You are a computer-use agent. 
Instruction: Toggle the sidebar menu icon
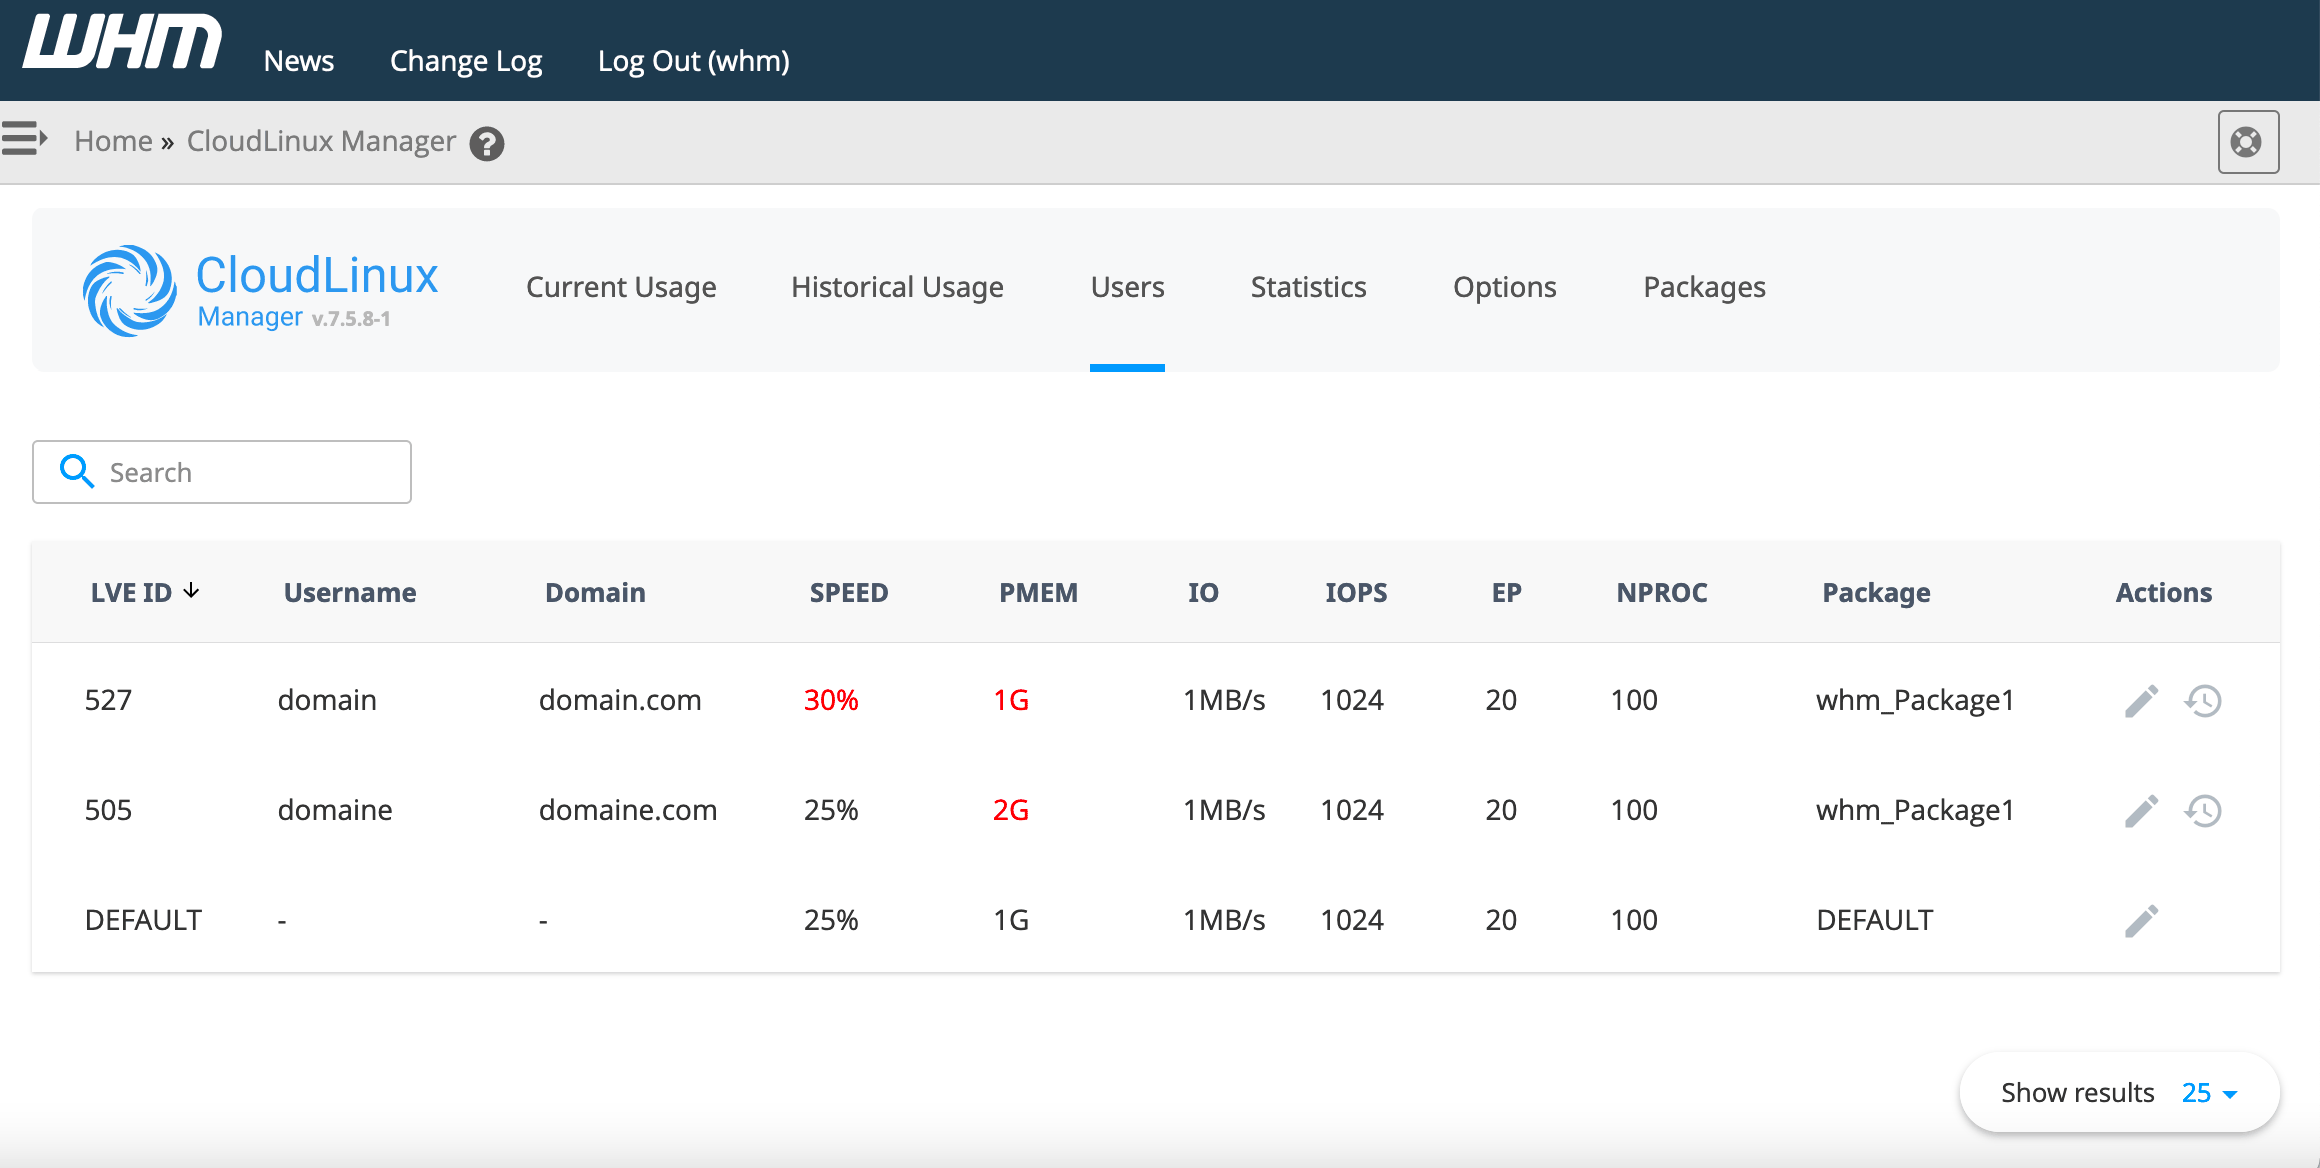point(24,139)
